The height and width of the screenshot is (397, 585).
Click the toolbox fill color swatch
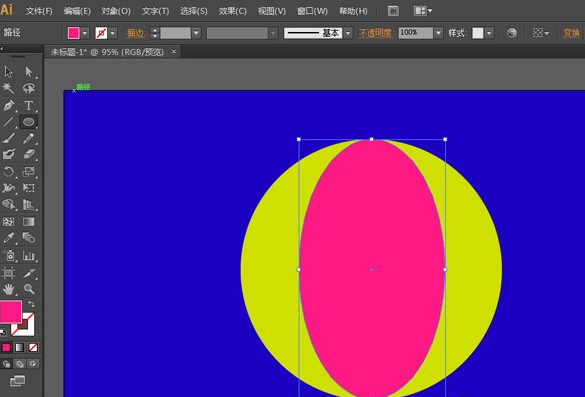(10, 312)
